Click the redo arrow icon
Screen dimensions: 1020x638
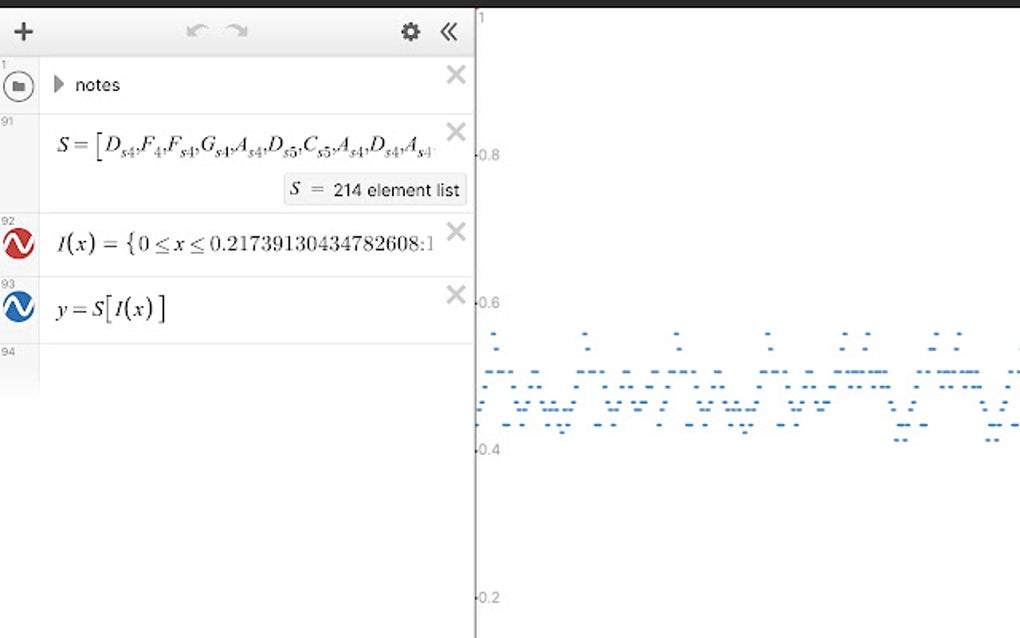(x=237, y=31)
